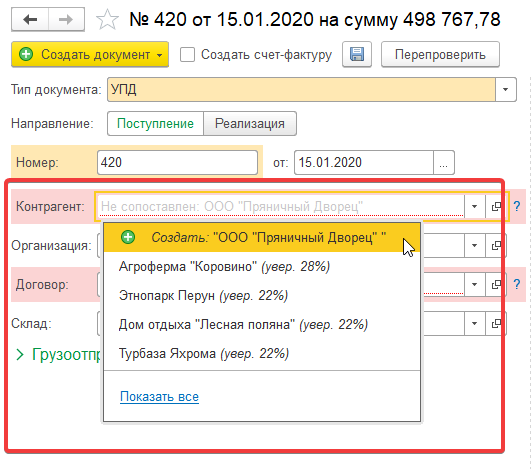The height and width of the screenshot is (473, 531).
Task: Select Турбаза Яхрома from suggestion list
Action: click(x=262, y=353)
